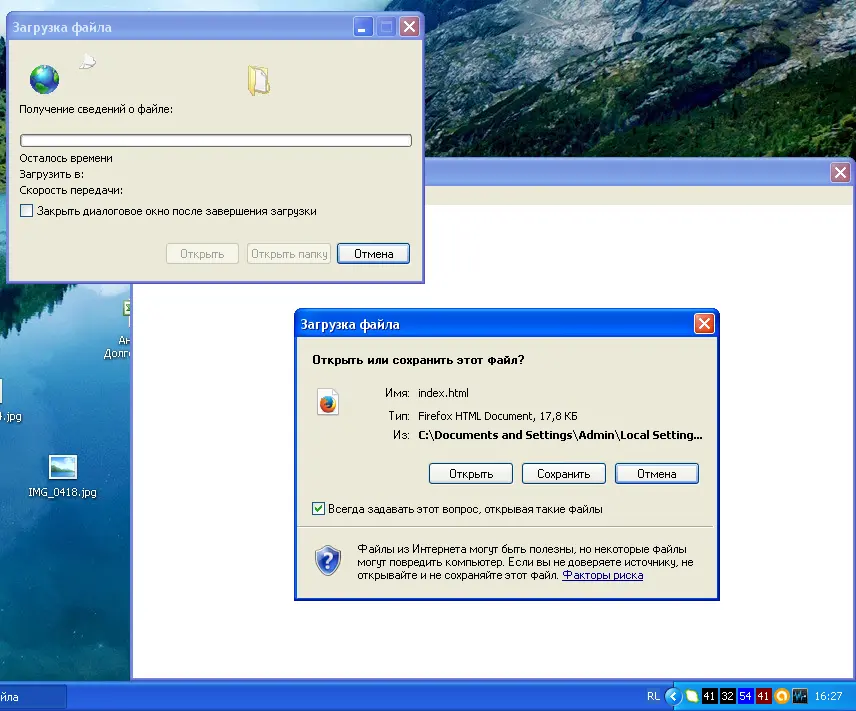Open IMG_0418.jpg desktop icon

coord(62,476)
